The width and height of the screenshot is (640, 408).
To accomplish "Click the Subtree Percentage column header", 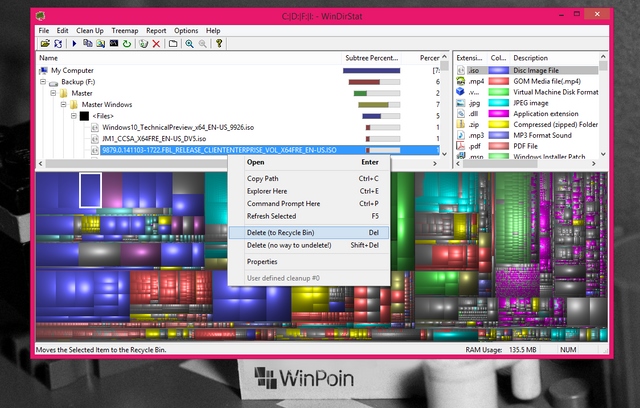I will [x=371, y=58].
